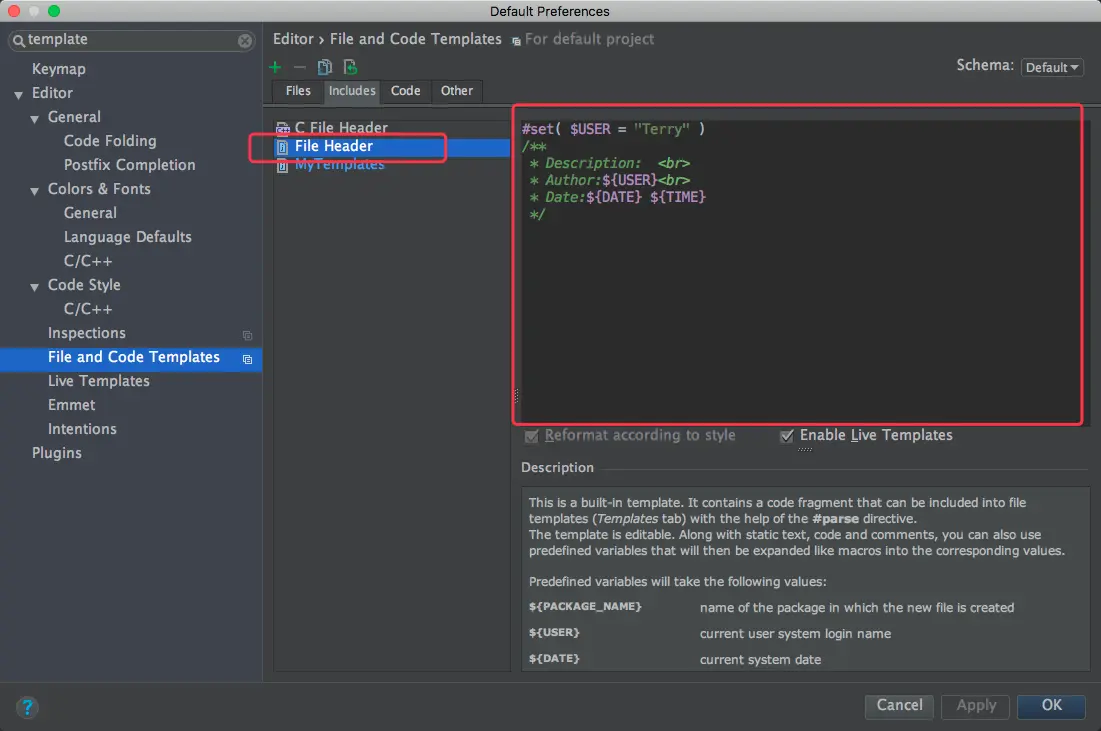The image size is (1101, 731).
Task: Switch to the Includes tab
Action: (x=352, y=91)
